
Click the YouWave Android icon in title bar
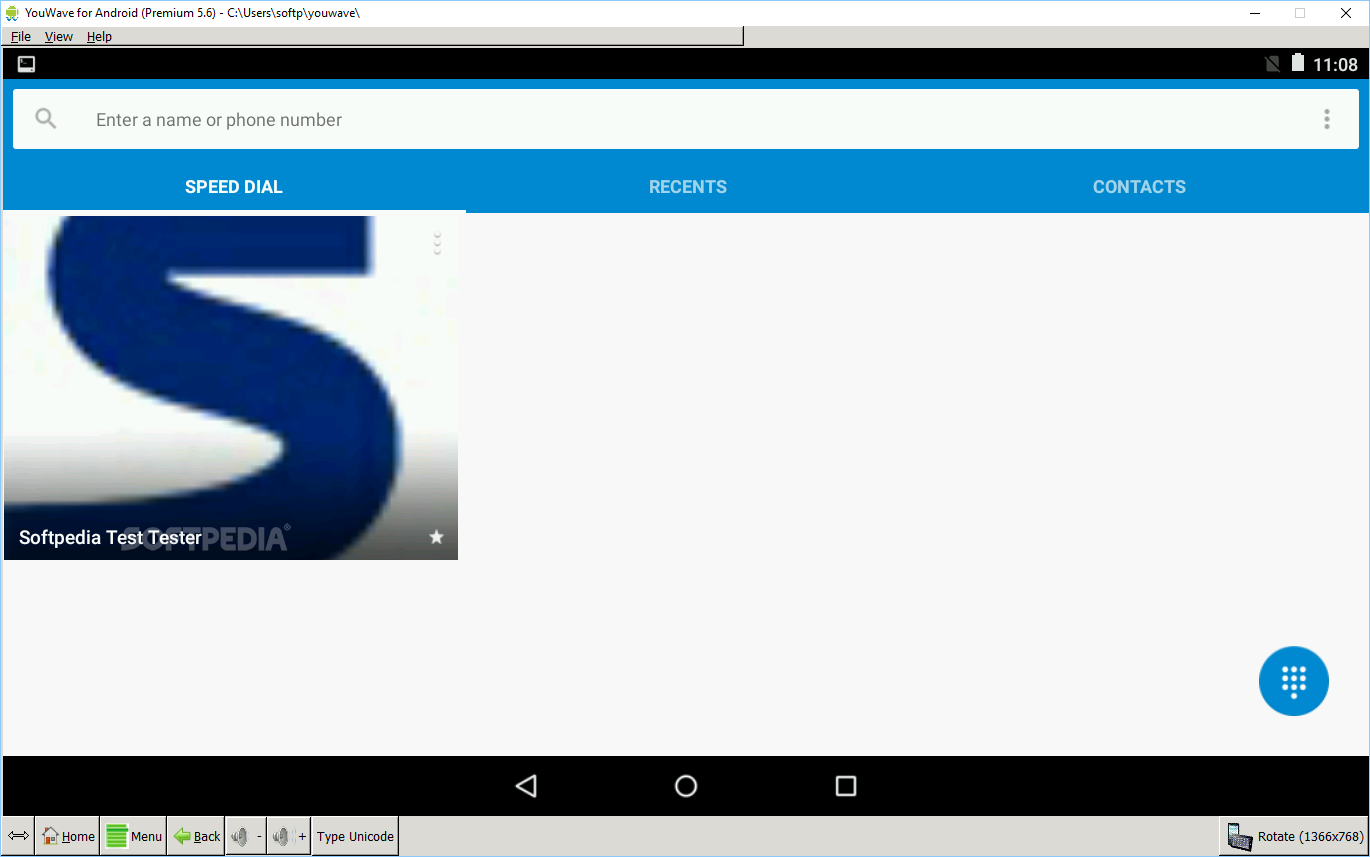[x=13, y=13]
